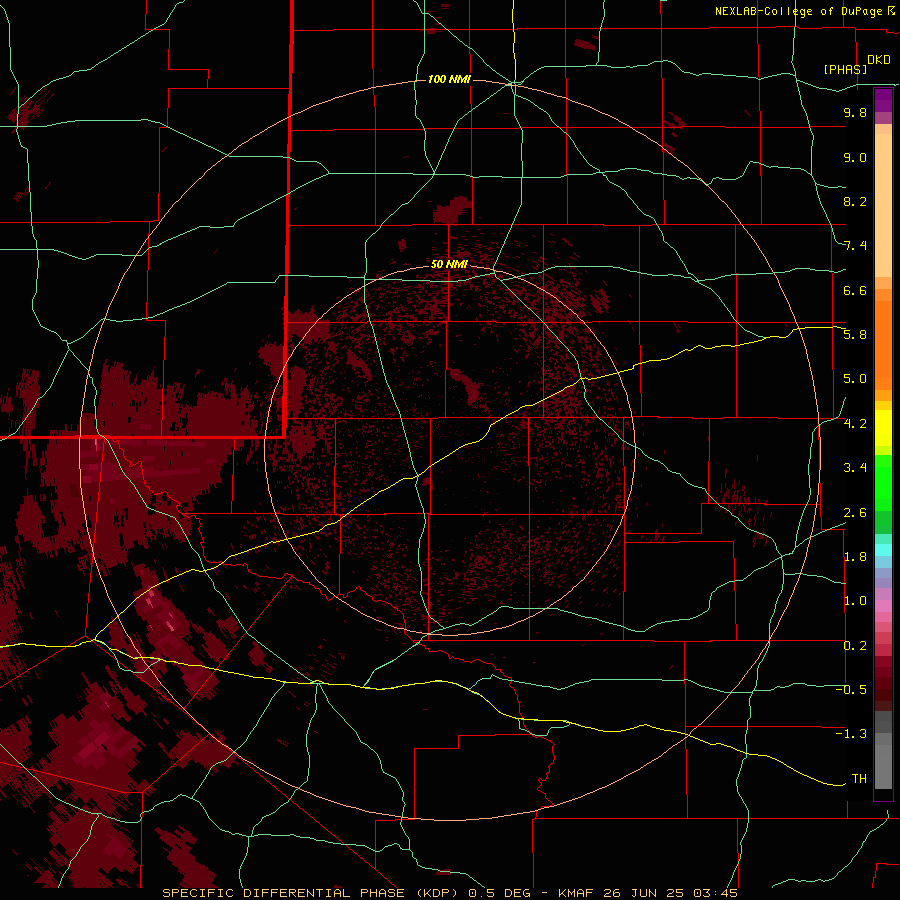Click the 100 NMI range ring label
900x900 pixels.
point(449,79)
